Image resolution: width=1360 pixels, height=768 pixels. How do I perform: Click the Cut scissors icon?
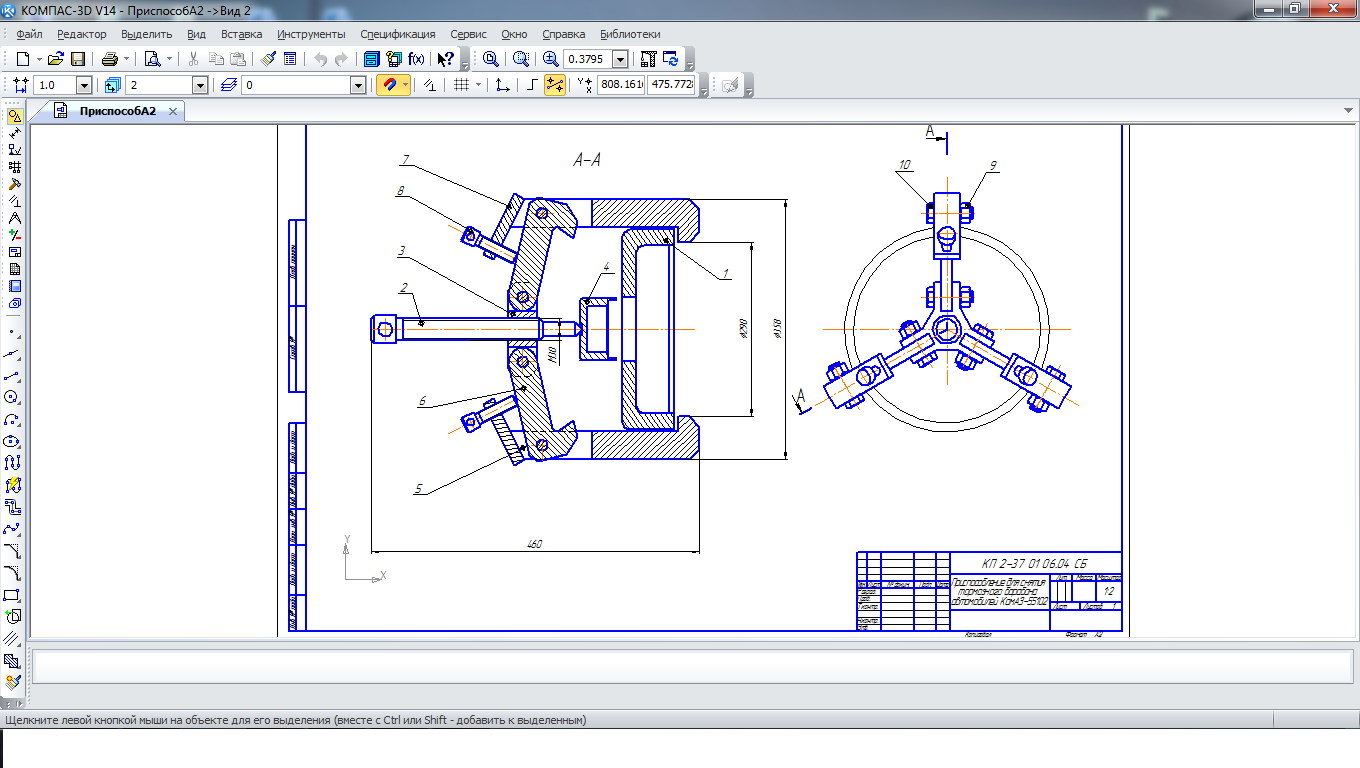(194, 59)
